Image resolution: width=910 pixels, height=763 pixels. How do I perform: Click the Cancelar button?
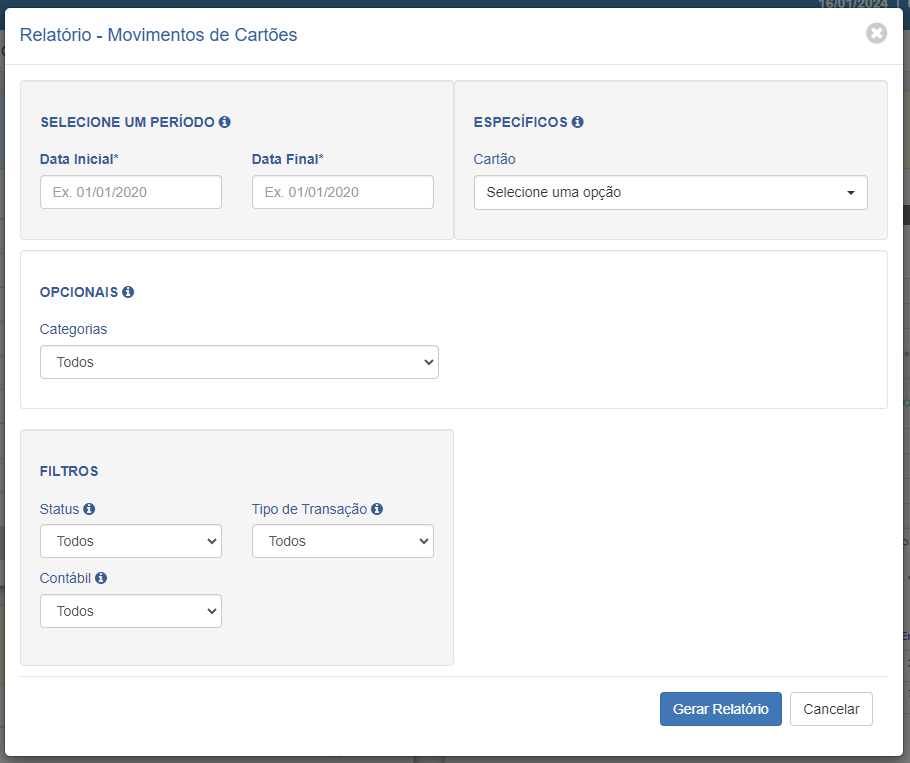pyautogui.click(x=831, y=709)
